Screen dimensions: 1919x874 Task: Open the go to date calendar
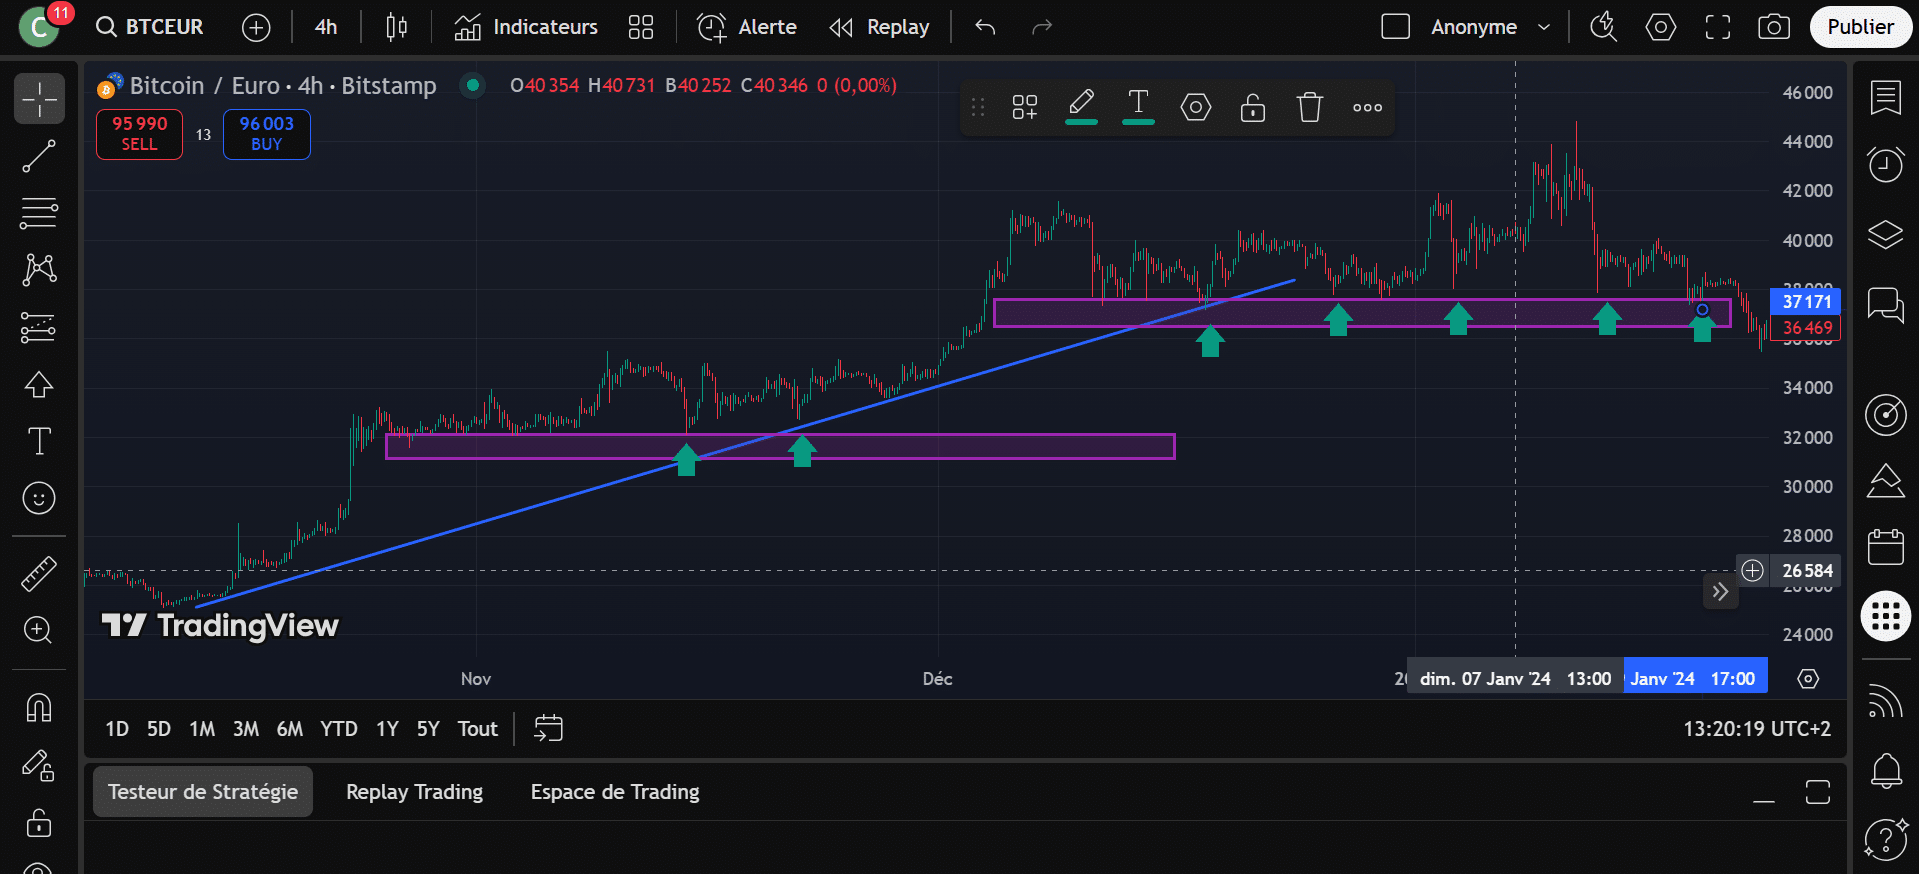pos(549,729)
